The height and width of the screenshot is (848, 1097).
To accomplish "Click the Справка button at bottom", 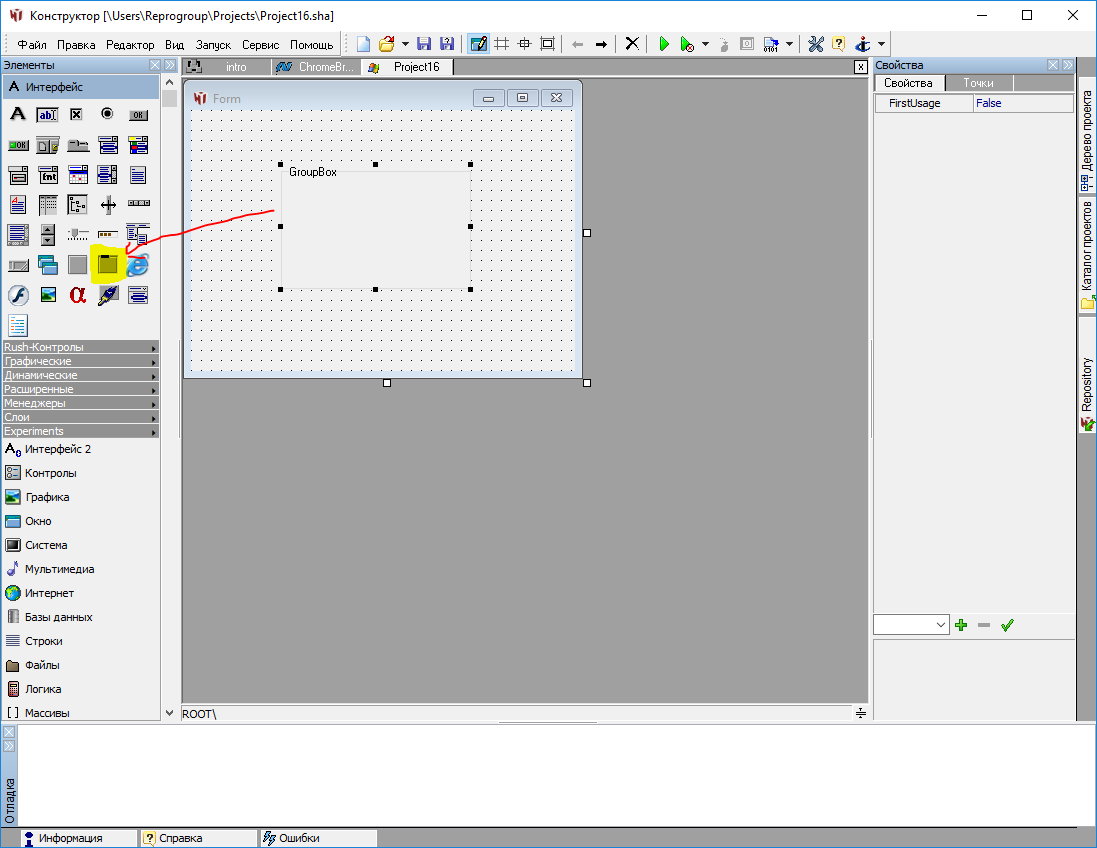I will point(199,838).
